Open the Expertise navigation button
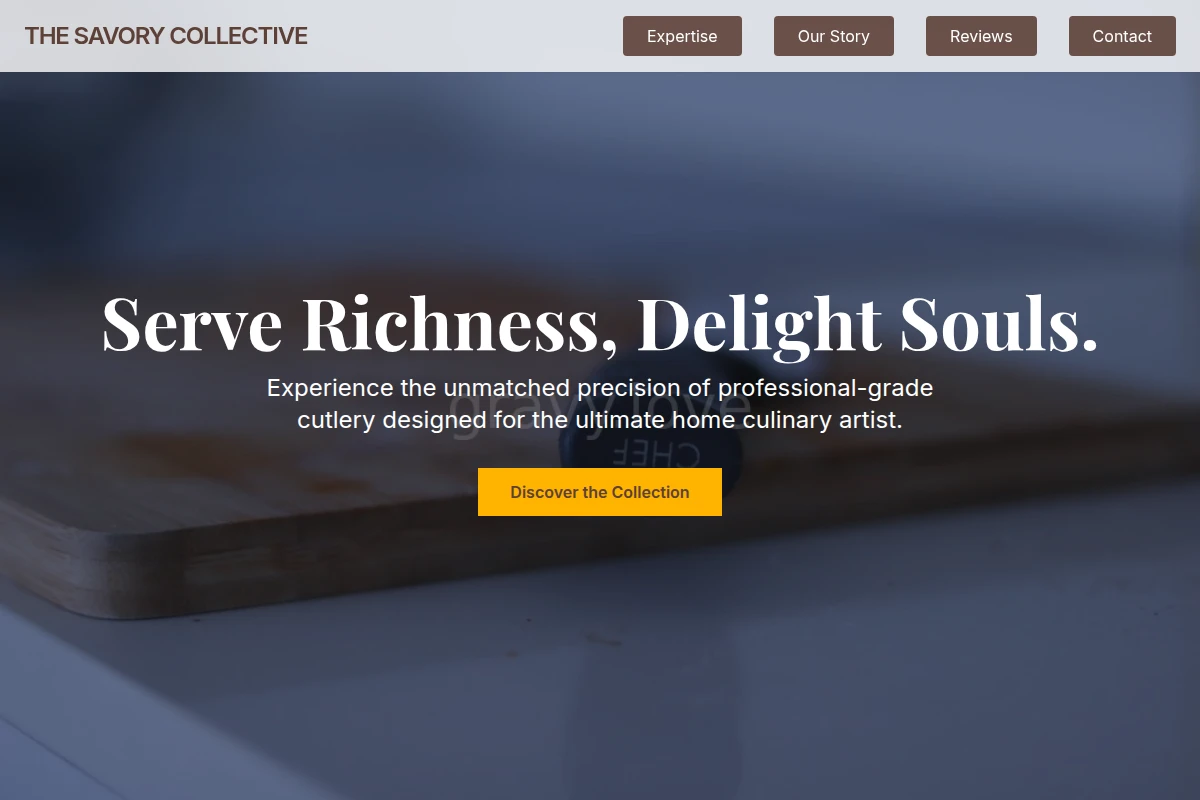 [682, 36]
